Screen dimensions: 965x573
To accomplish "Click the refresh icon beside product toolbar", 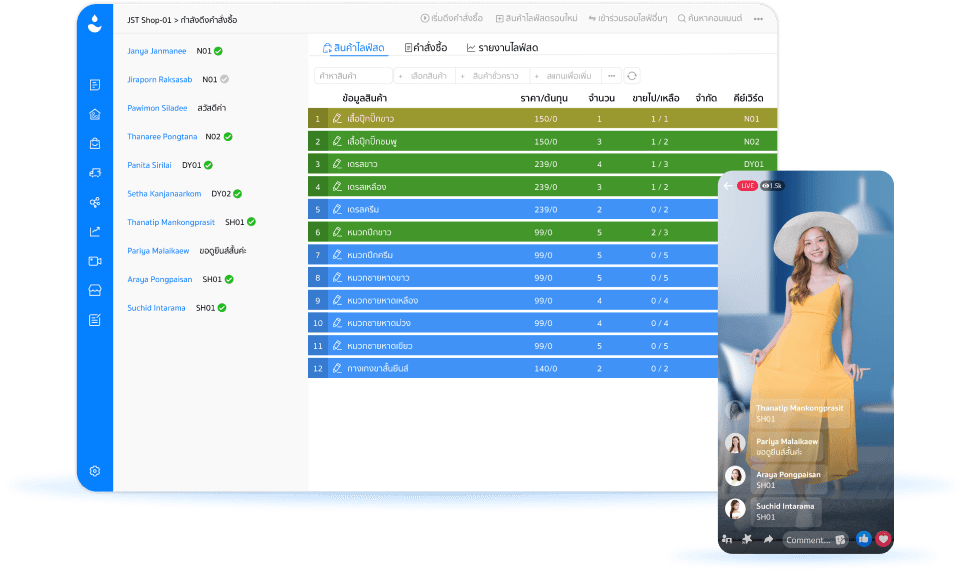I will pyautogui.click(x=631, y=76).
